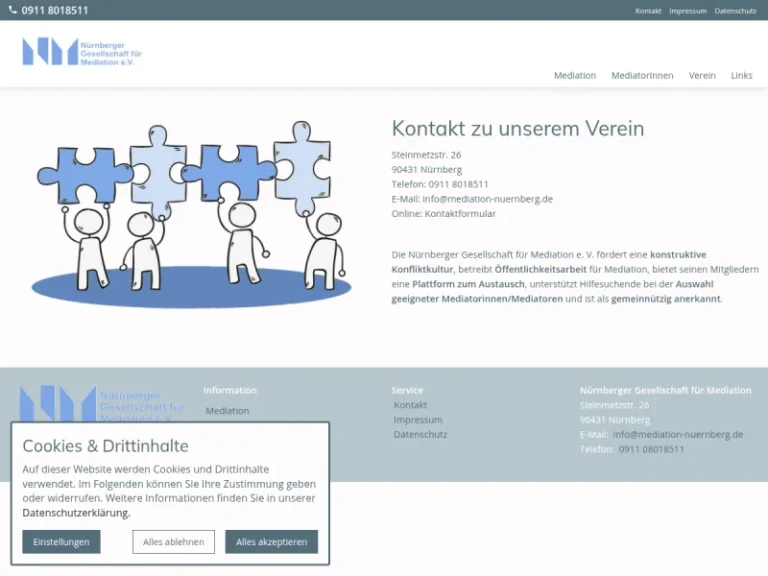
Task: Click the footer logo image
Action: coord(101,404)
